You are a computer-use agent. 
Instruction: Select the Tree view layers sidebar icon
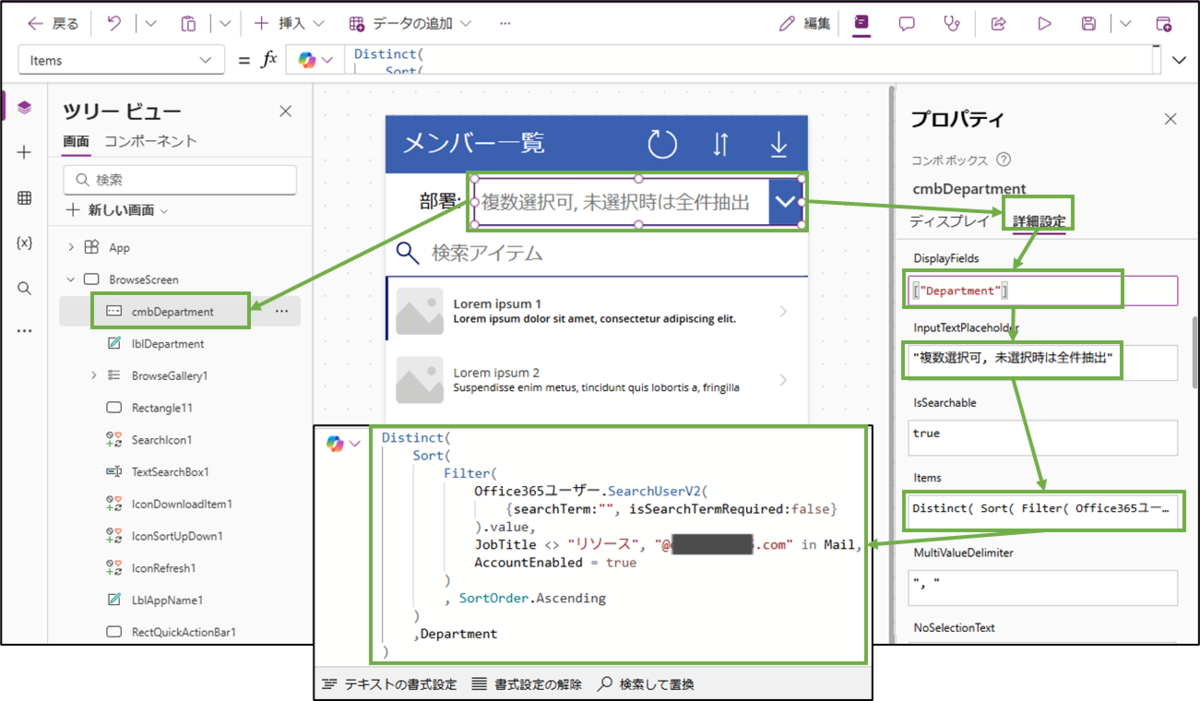pos(25,107)
